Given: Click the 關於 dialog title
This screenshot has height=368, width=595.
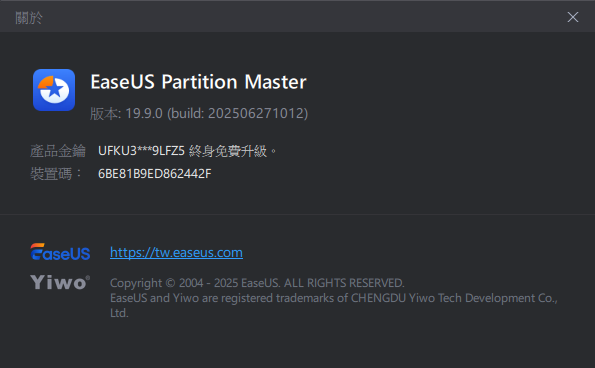Looking at the screenshot, I should pos(29,18).
